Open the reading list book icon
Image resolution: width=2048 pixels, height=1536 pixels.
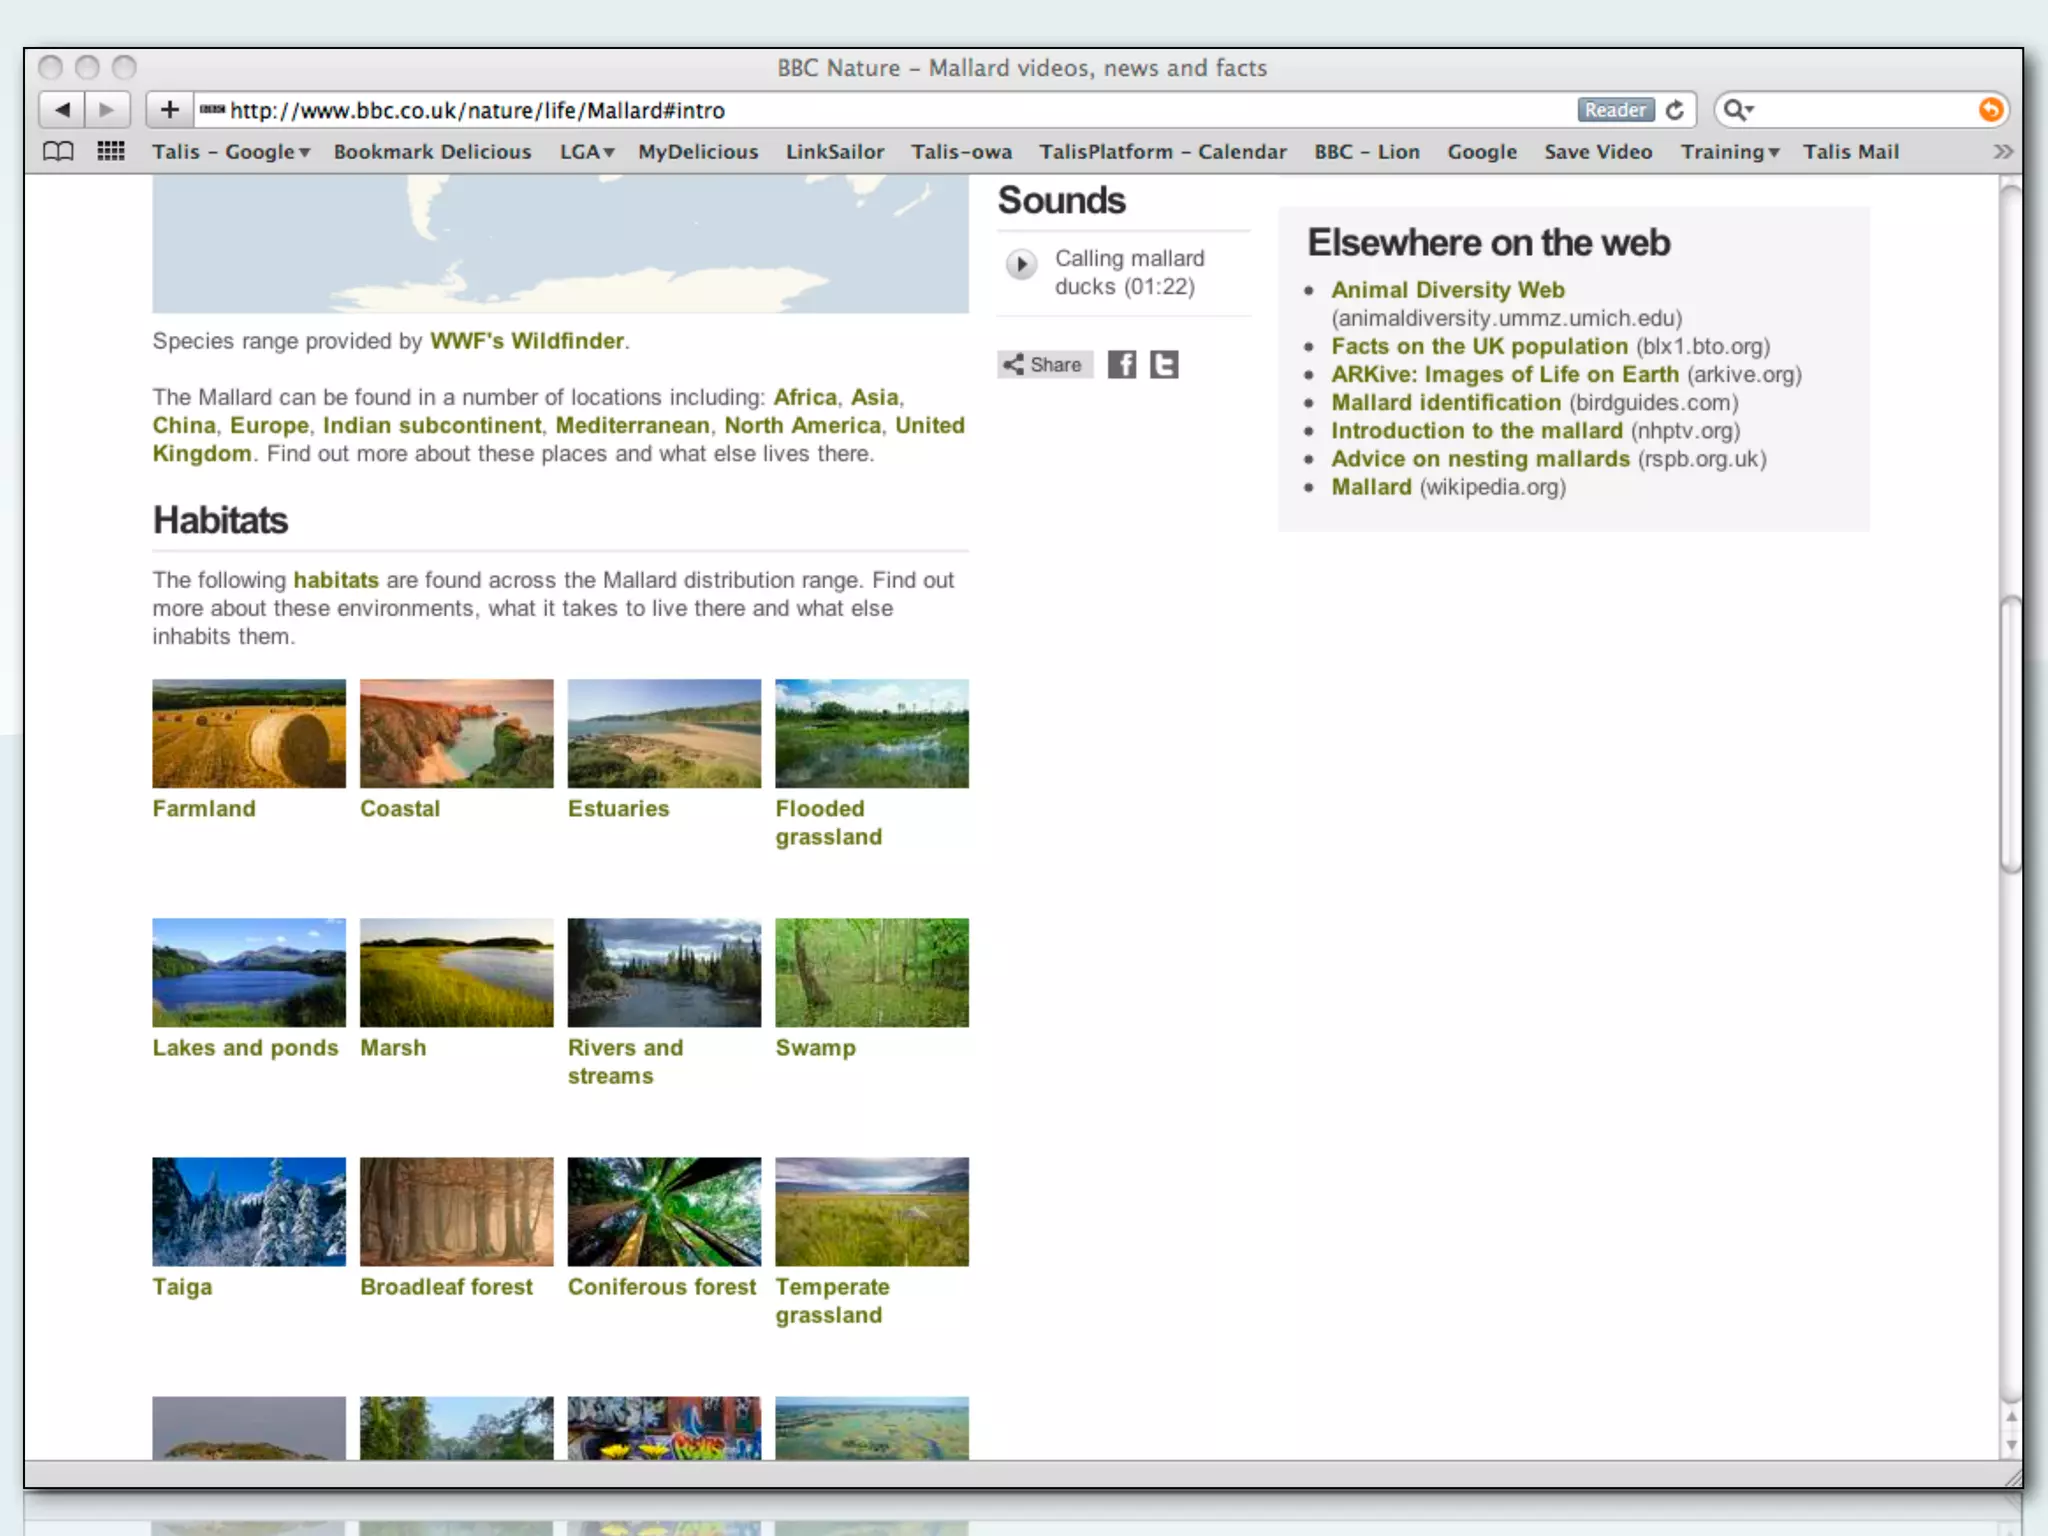(x=58, y=152)
